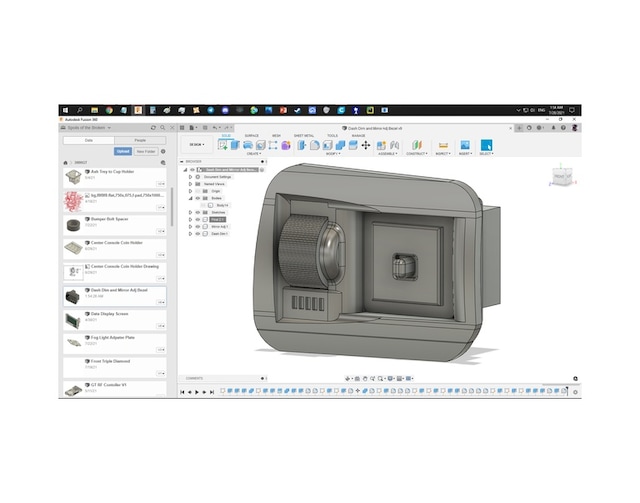Expand the Sketches folder node
640x503 pixels.
coord(190,213)
